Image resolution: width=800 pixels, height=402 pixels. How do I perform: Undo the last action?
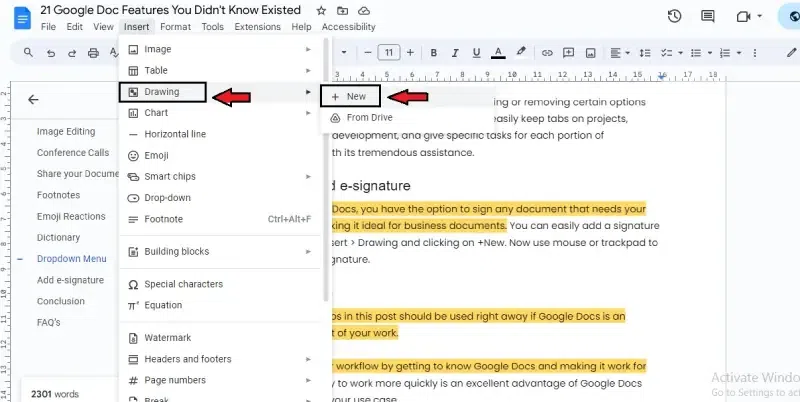(51, 53)
